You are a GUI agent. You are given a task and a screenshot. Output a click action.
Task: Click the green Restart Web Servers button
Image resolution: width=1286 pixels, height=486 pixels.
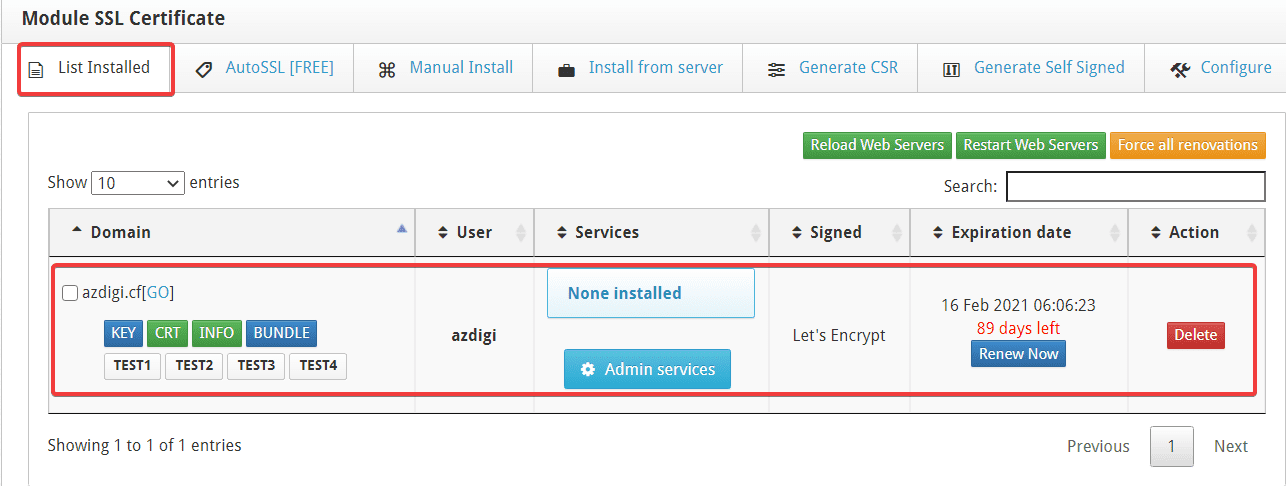(1030, 145)
